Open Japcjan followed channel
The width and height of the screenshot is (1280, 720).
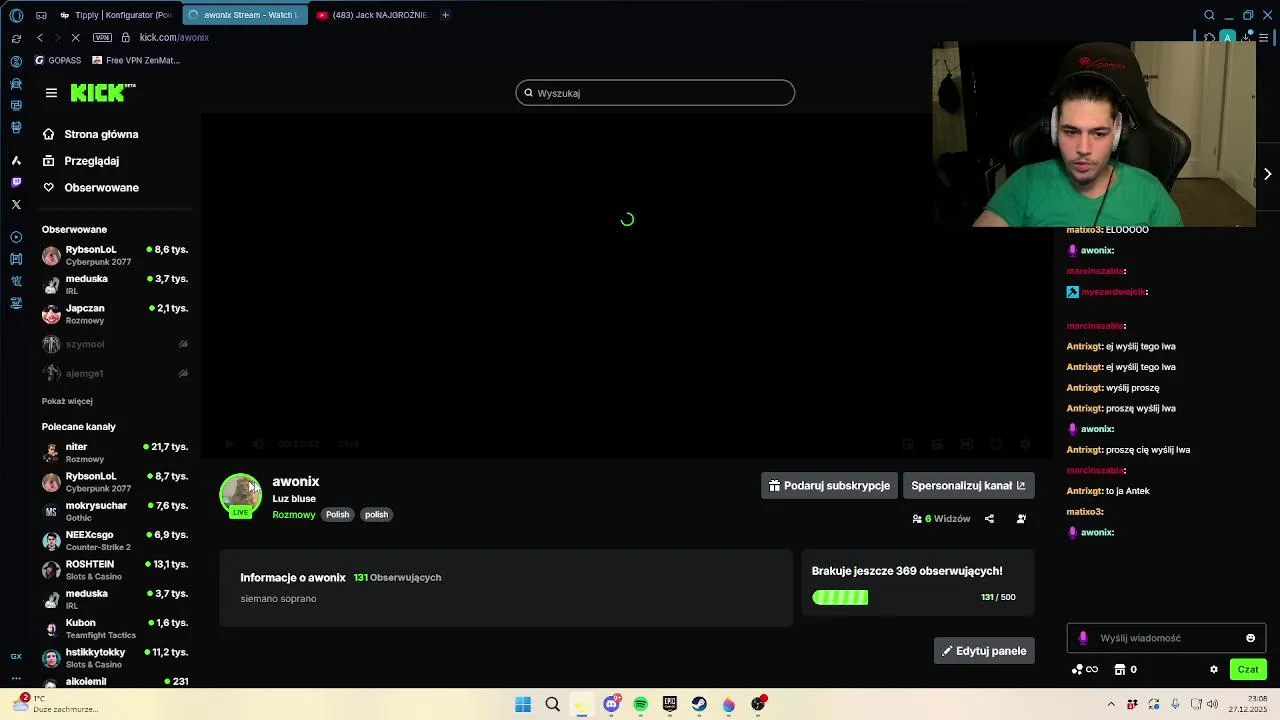115,314
